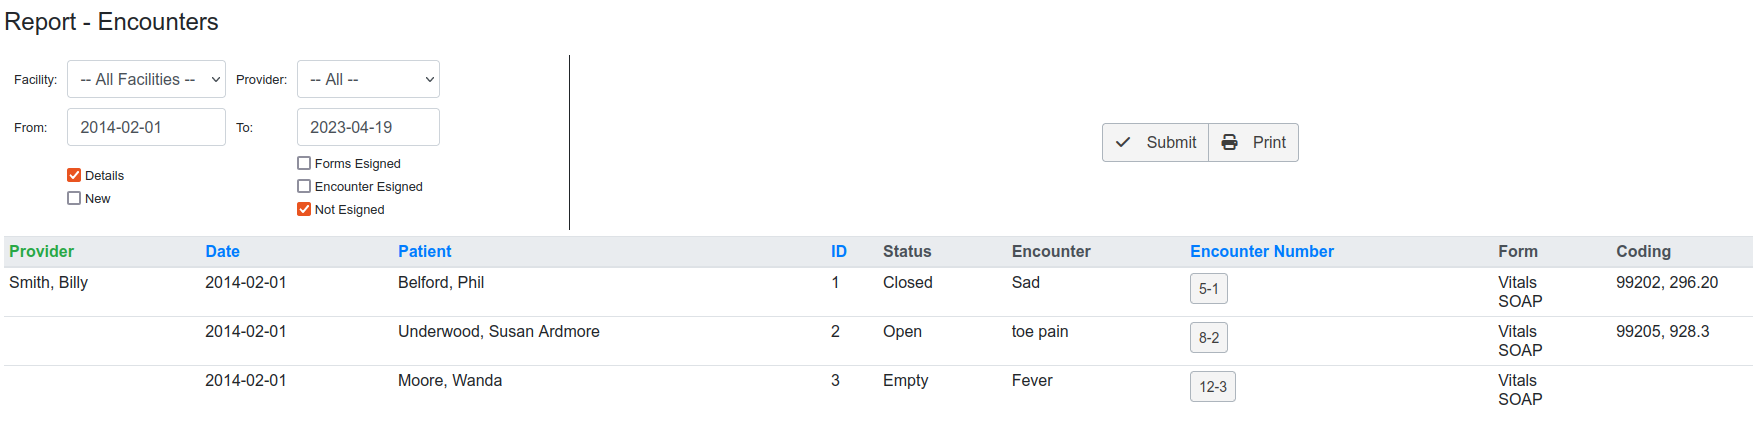Uncheck the Not Esigned checkbox
The image size is (1753, 427).
pos(304,209)
